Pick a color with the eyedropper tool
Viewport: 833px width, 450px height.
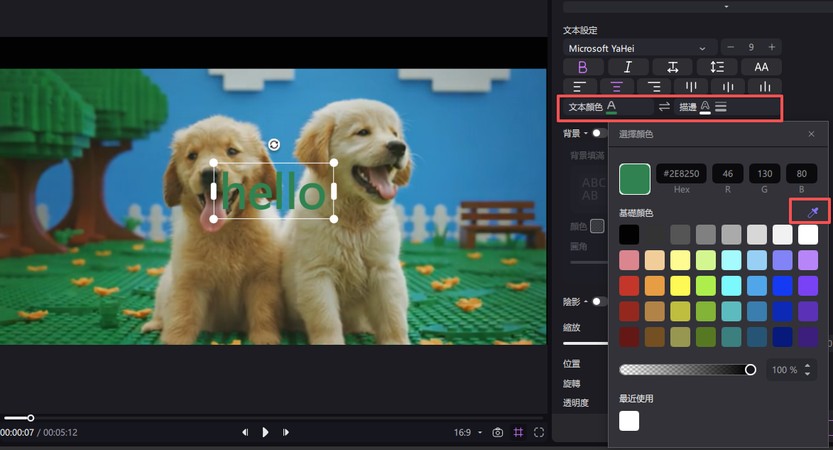(x=811, y=212)
